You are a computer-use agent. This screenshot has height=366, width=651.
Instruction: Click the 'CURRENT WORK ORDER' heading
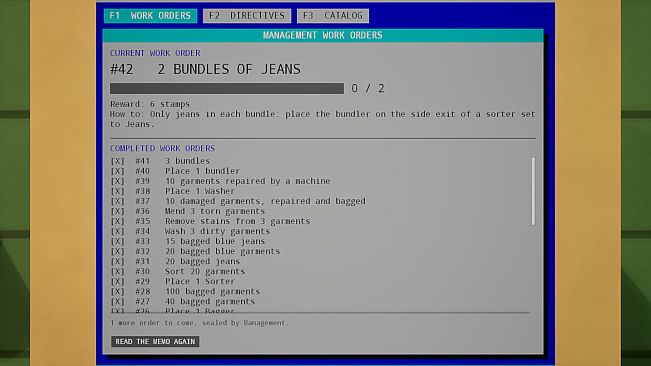[x=155, y=53]
